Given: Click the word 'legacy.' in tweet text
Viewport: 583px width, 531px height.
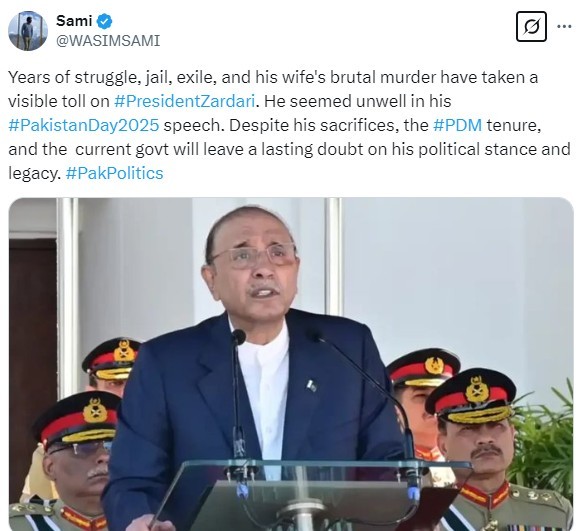Looking at the screenshot, I should (x=35, y=173).
